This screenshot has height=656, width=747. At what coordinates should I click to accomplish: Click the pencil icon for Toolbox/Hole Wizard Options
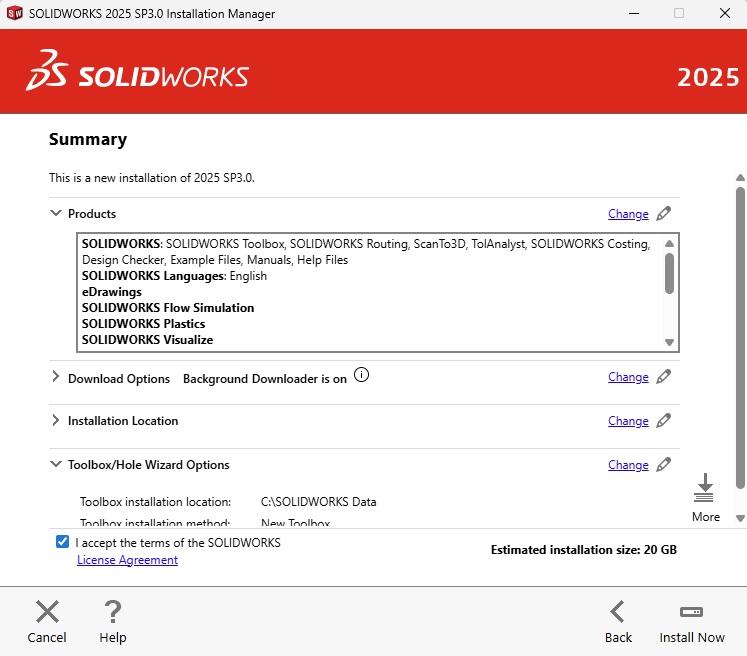click(664, 465)
